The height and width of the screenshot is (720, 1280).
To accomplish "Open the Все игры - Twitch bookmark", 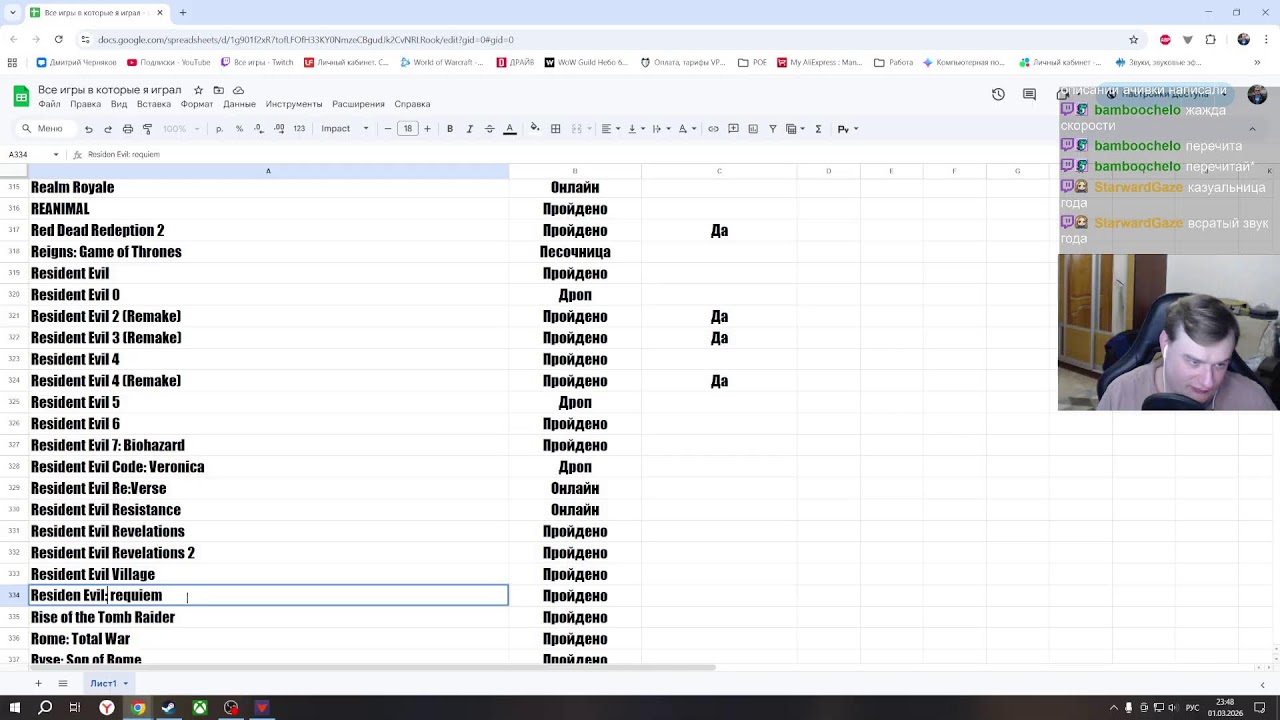I will [257, 62].
